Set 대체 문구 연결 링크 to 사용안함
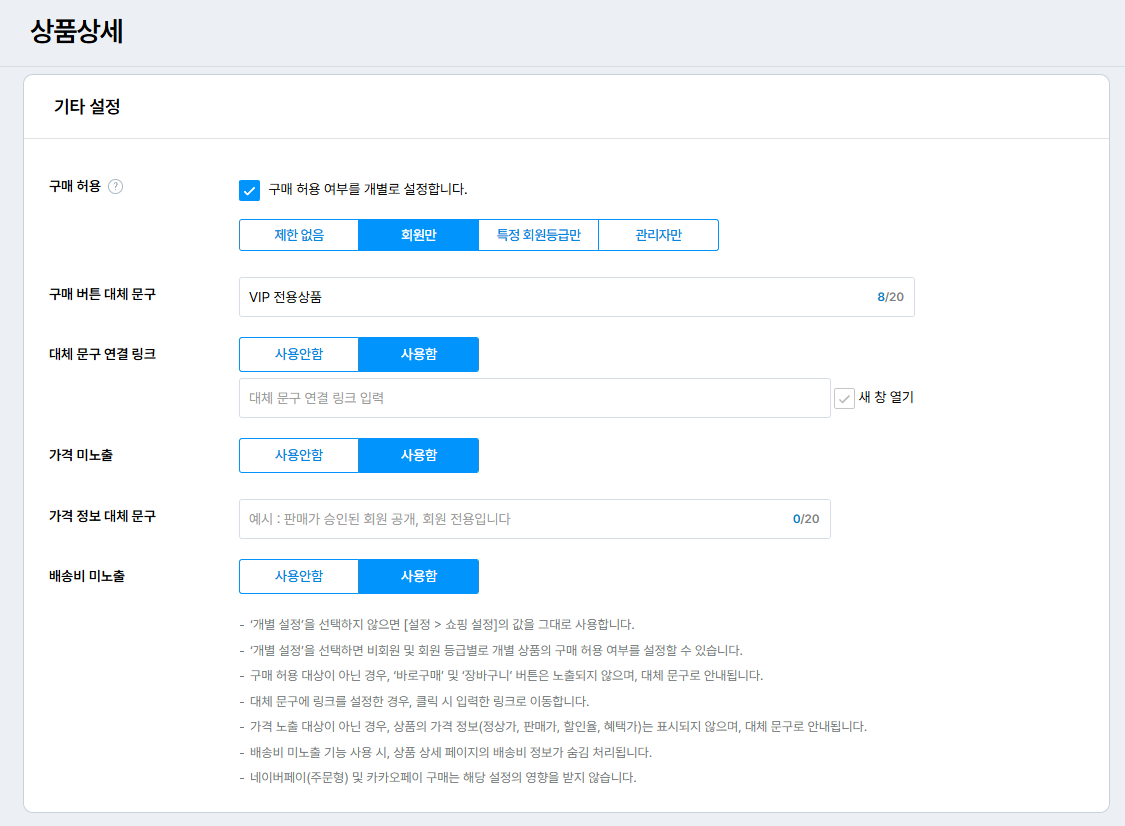The height and width of the screenshot is (826, 1125). pyautogui.click(x=299, y=355)
